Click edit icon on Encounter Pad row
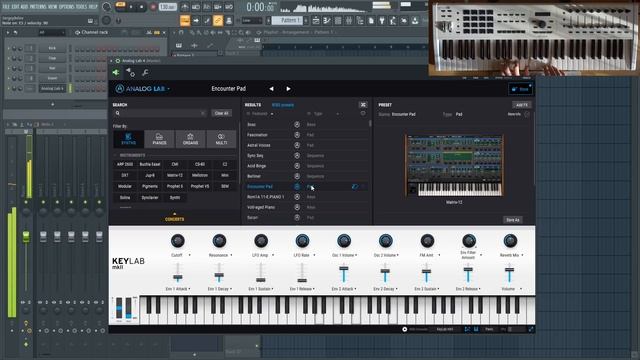The width and height of the screenshot is (640, 360). coord(354,187)
